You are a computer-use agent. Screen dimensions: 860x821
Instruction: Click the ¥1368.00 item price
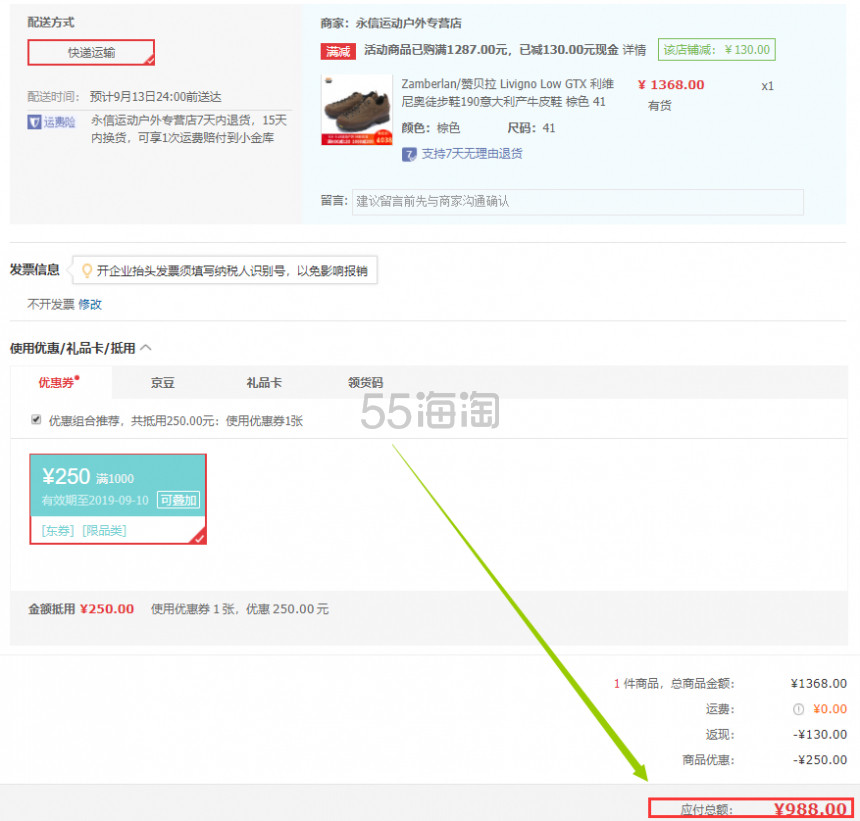(671, 85)
